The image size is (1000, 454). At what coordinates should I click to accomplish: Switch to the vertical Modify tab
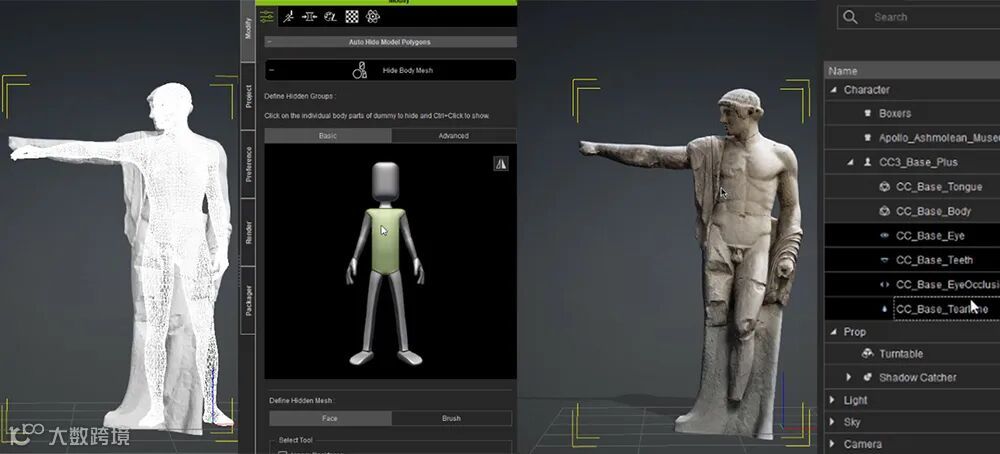pos(248,31)
